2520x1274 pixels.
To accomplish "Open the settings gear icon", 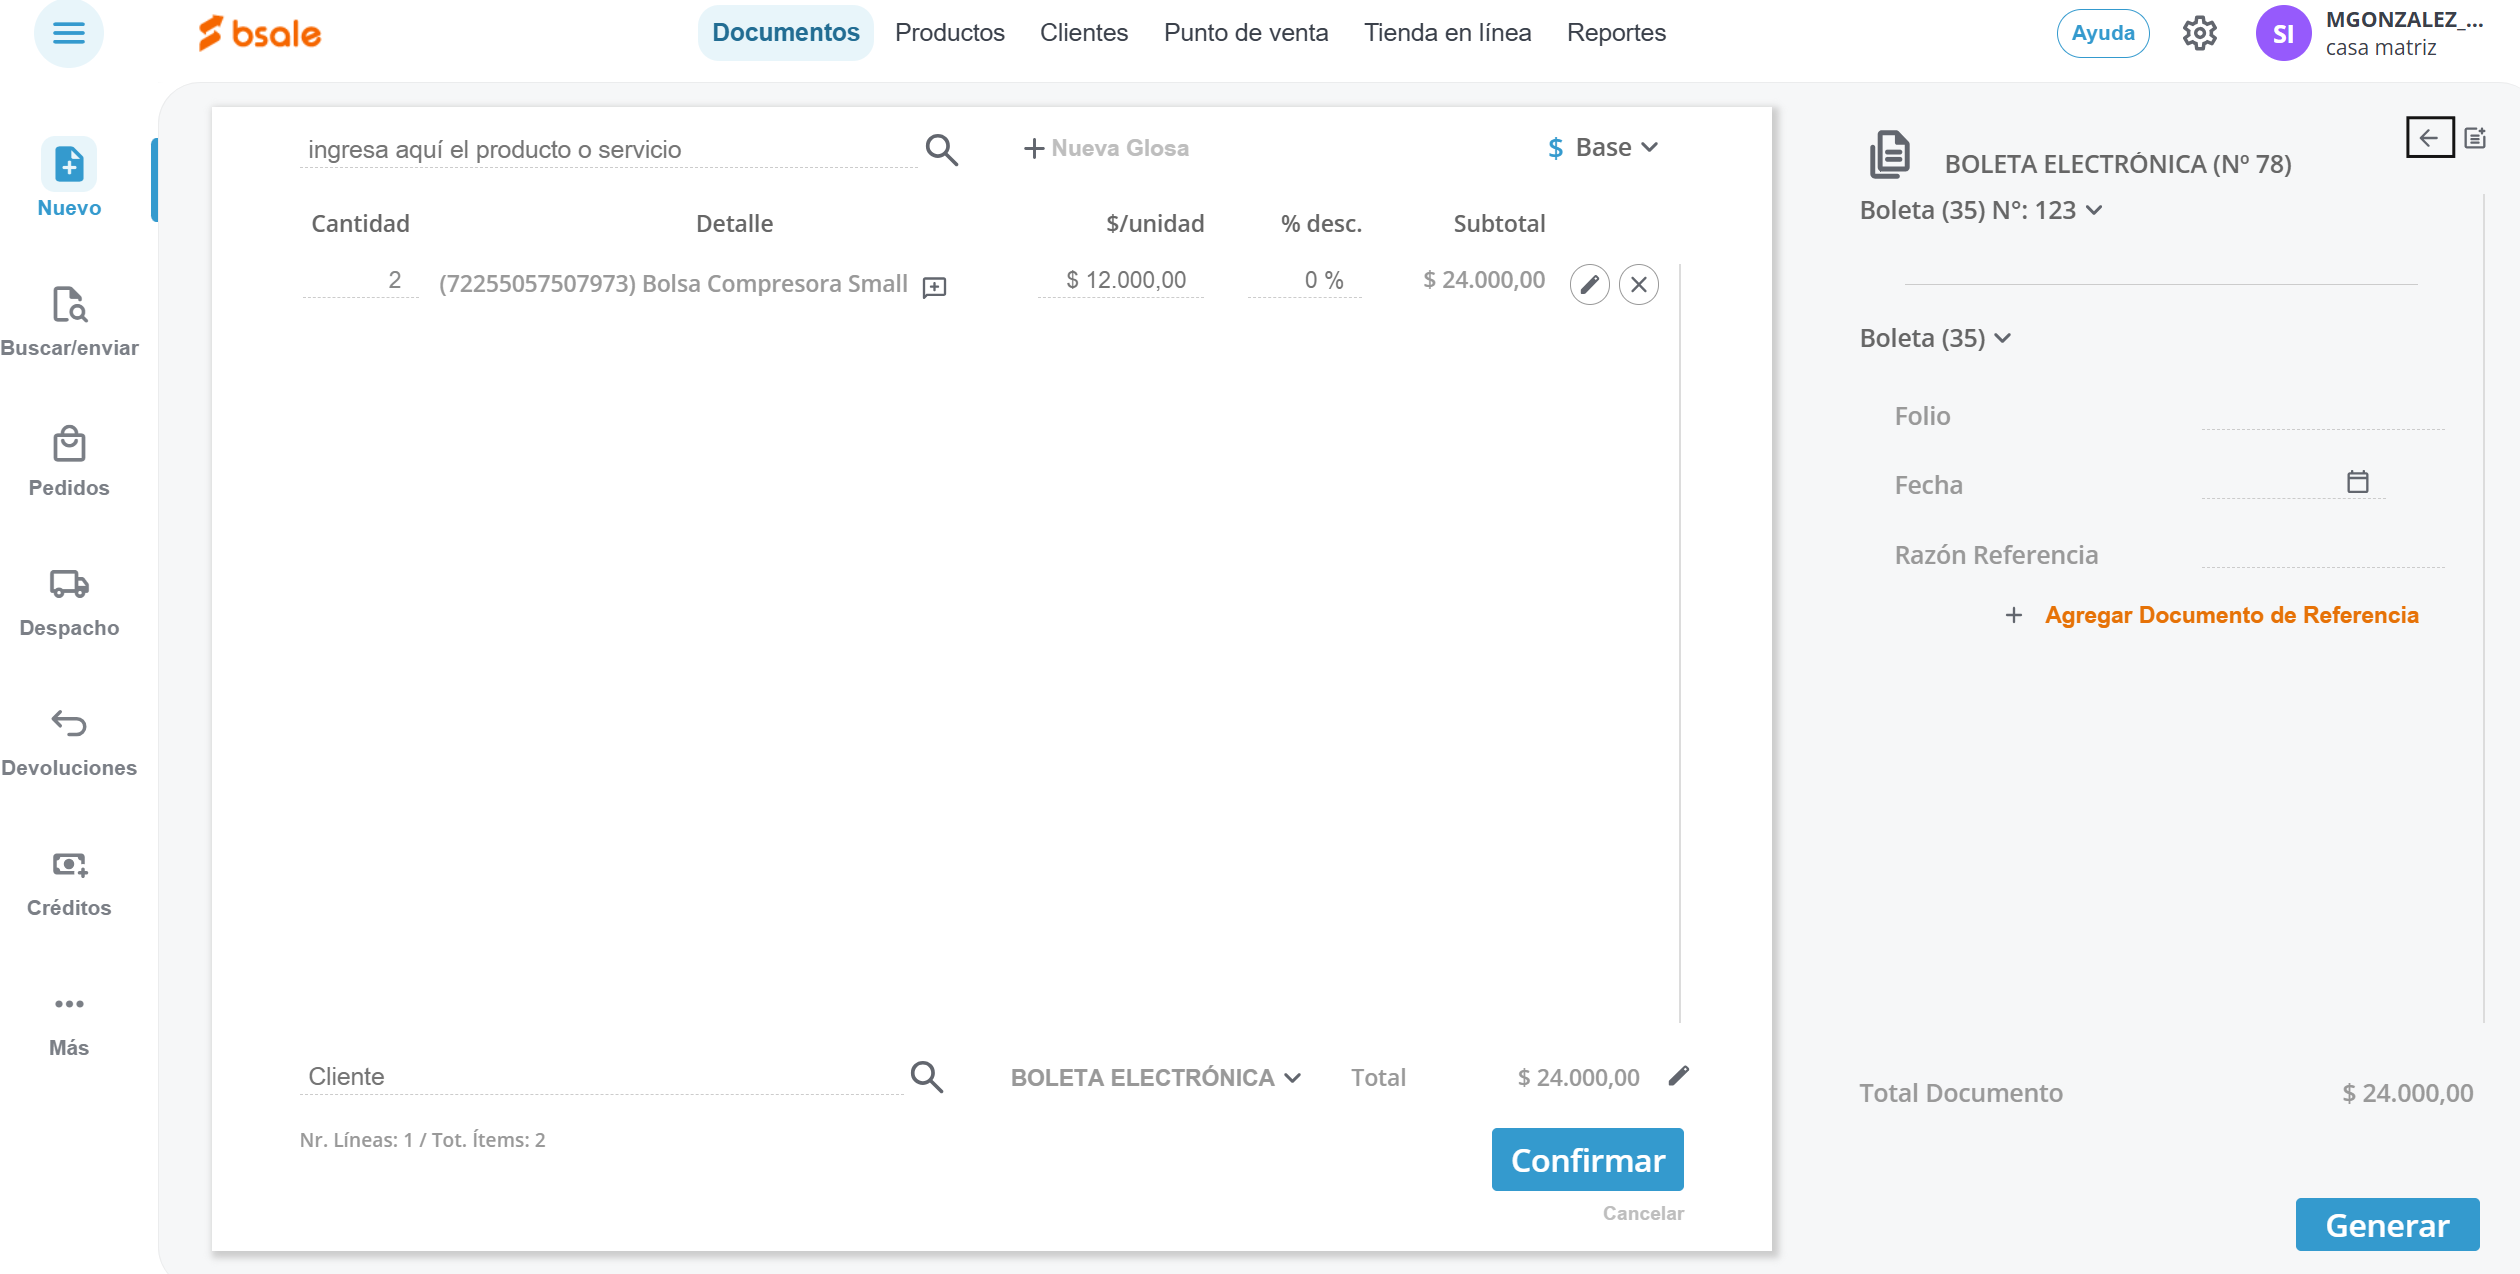I will pyautogui.click(x=2199, y=34).
